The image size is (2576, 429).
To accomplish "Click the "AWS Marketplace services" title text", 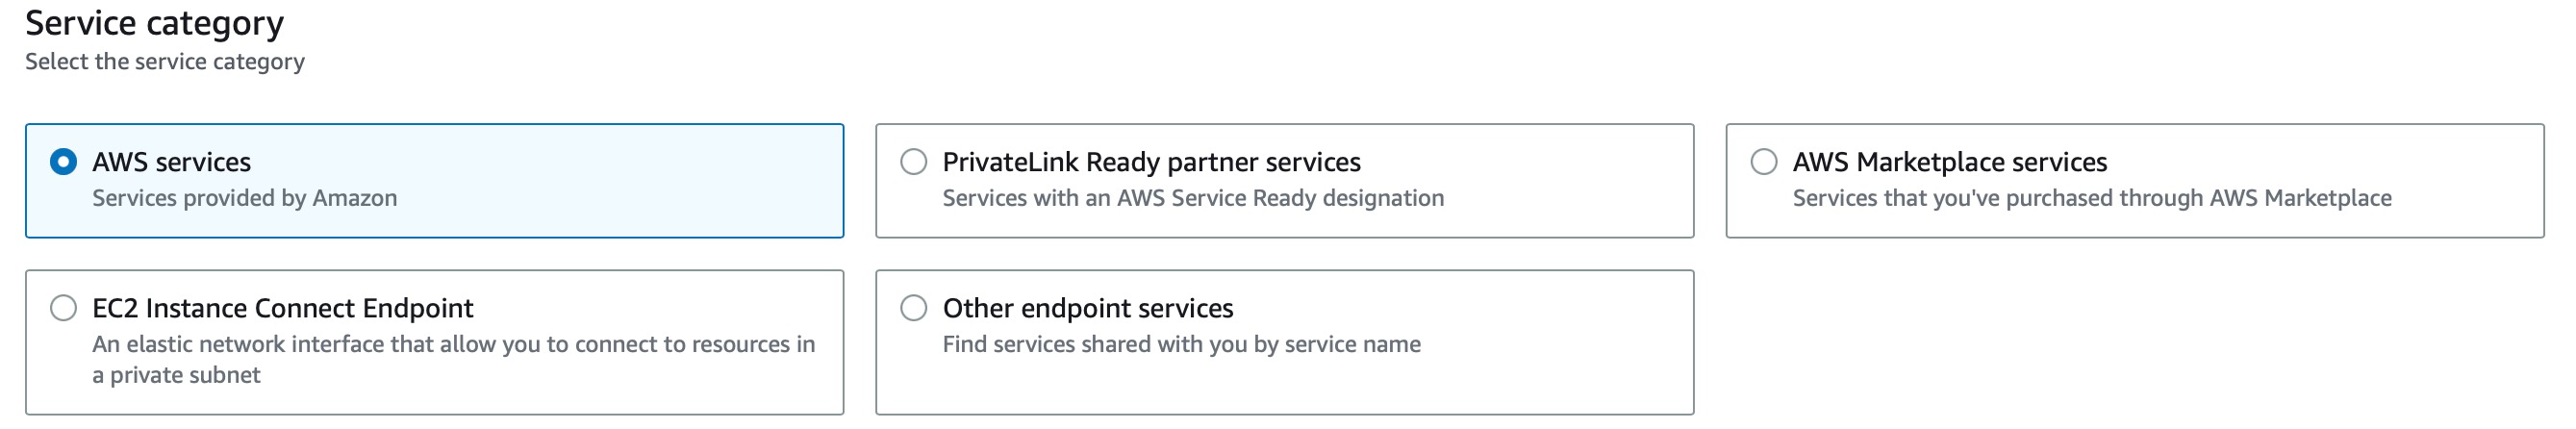I will point(1949,162).
